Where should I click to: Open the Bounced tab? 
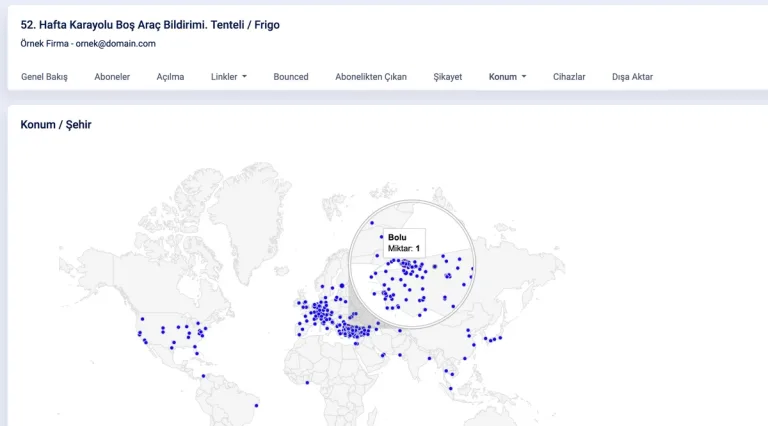(x=291, y=77)
